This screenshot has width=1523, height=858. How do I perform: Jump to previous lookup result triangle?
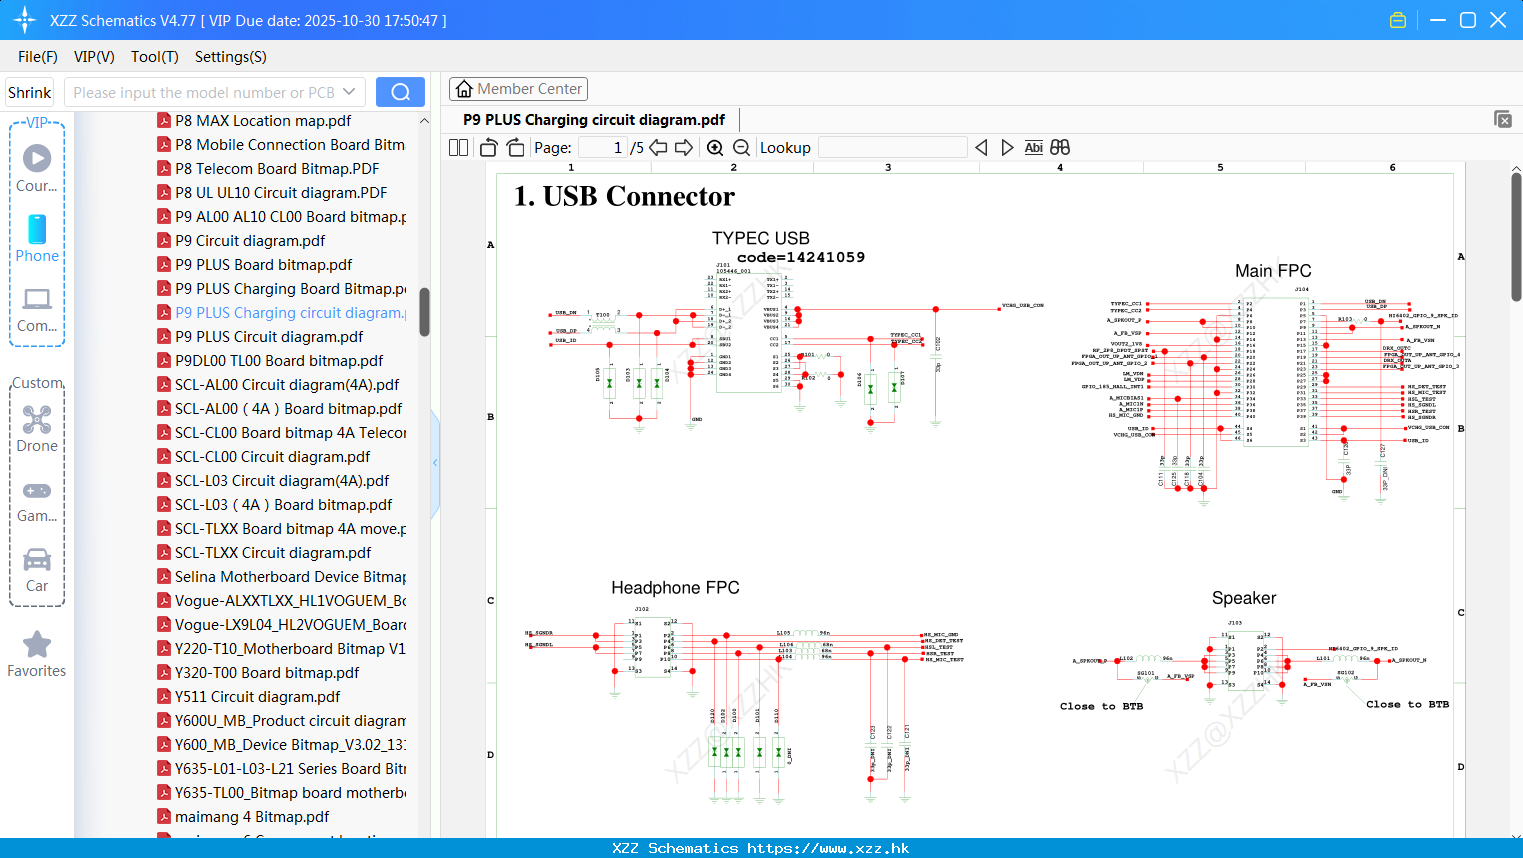[981, 148]
